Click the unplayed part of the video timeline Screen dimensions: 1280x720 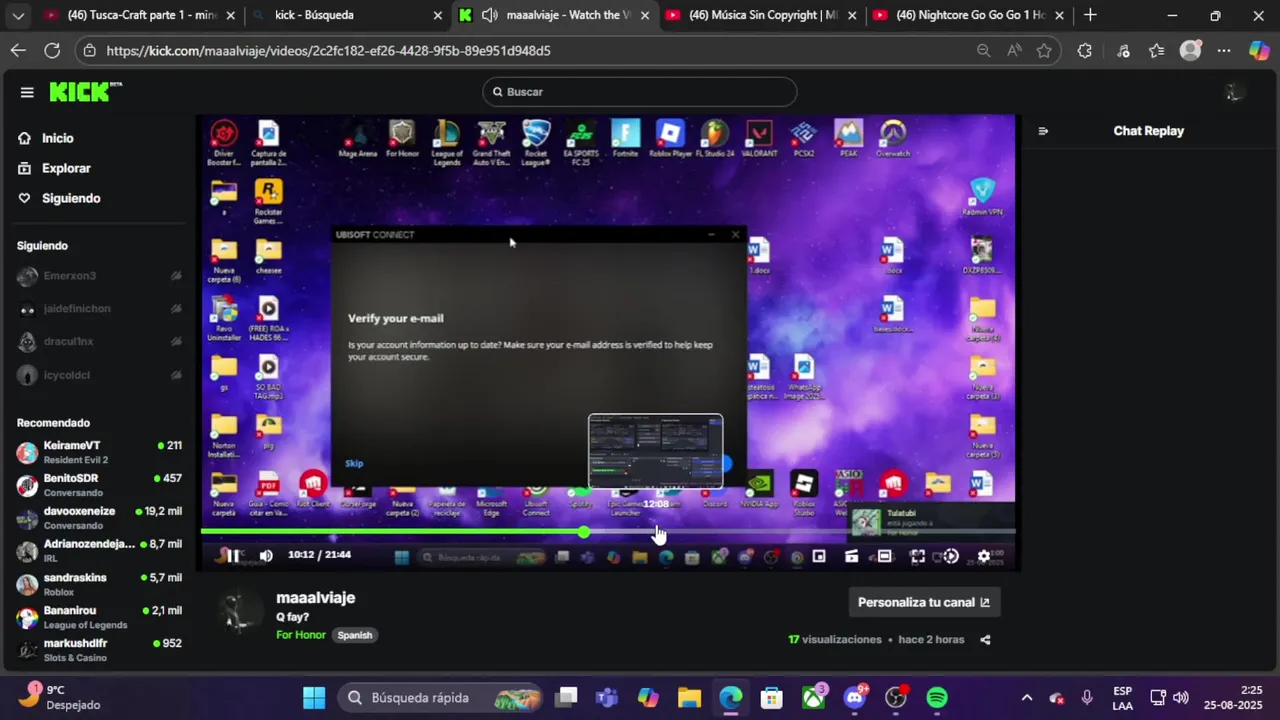point(800,532)
